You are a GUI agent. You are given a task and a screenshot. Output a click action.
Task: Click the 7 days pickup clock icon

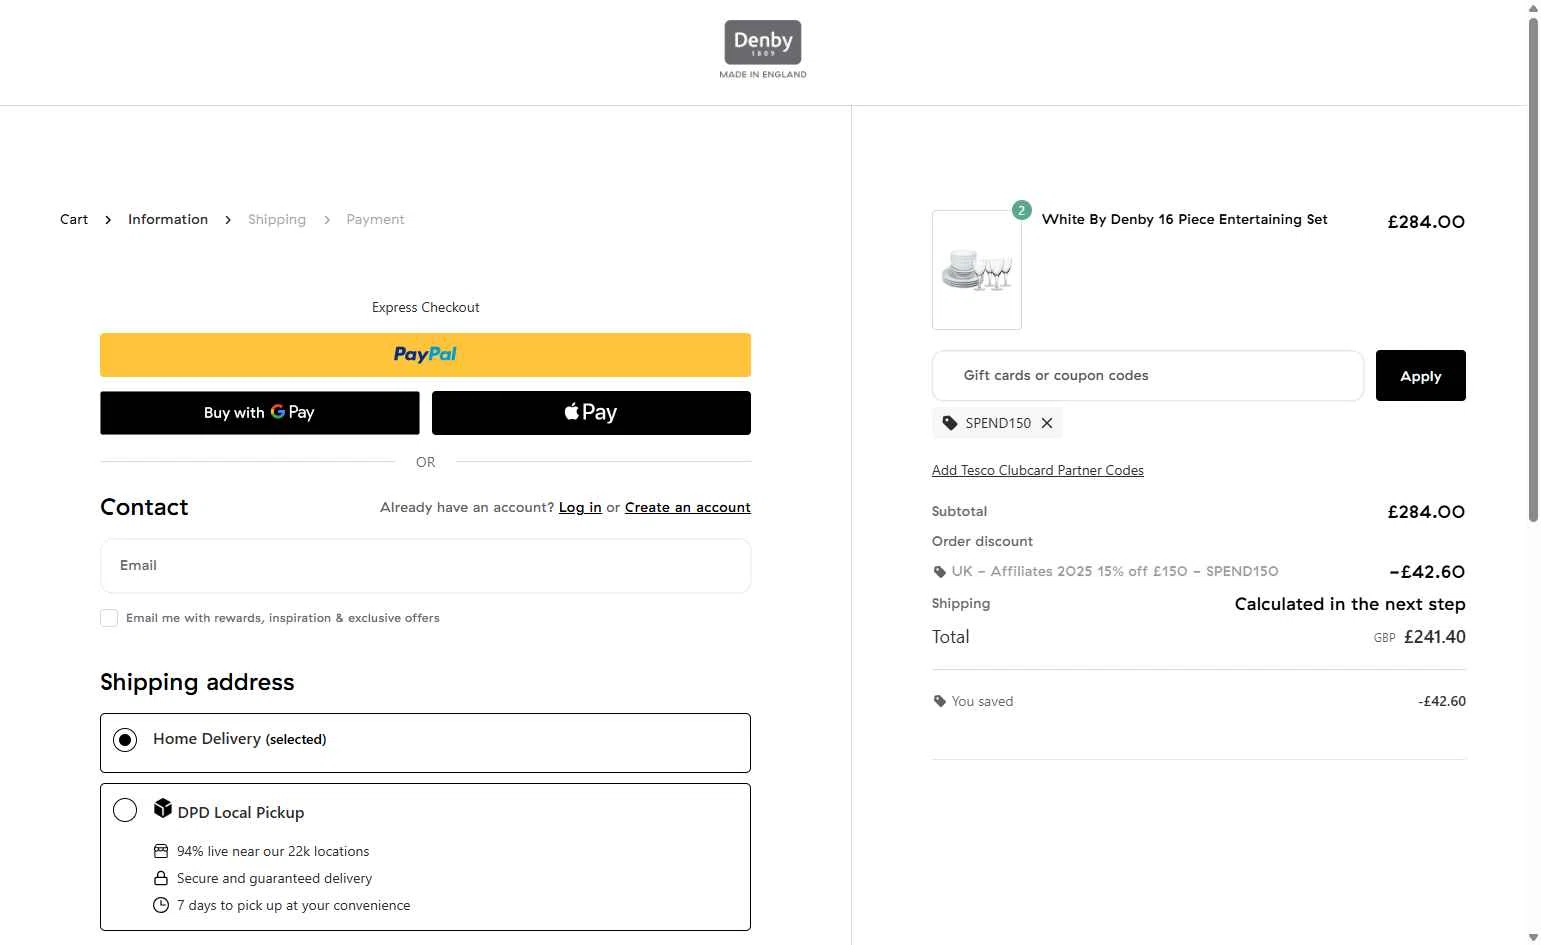click(161, 905)
